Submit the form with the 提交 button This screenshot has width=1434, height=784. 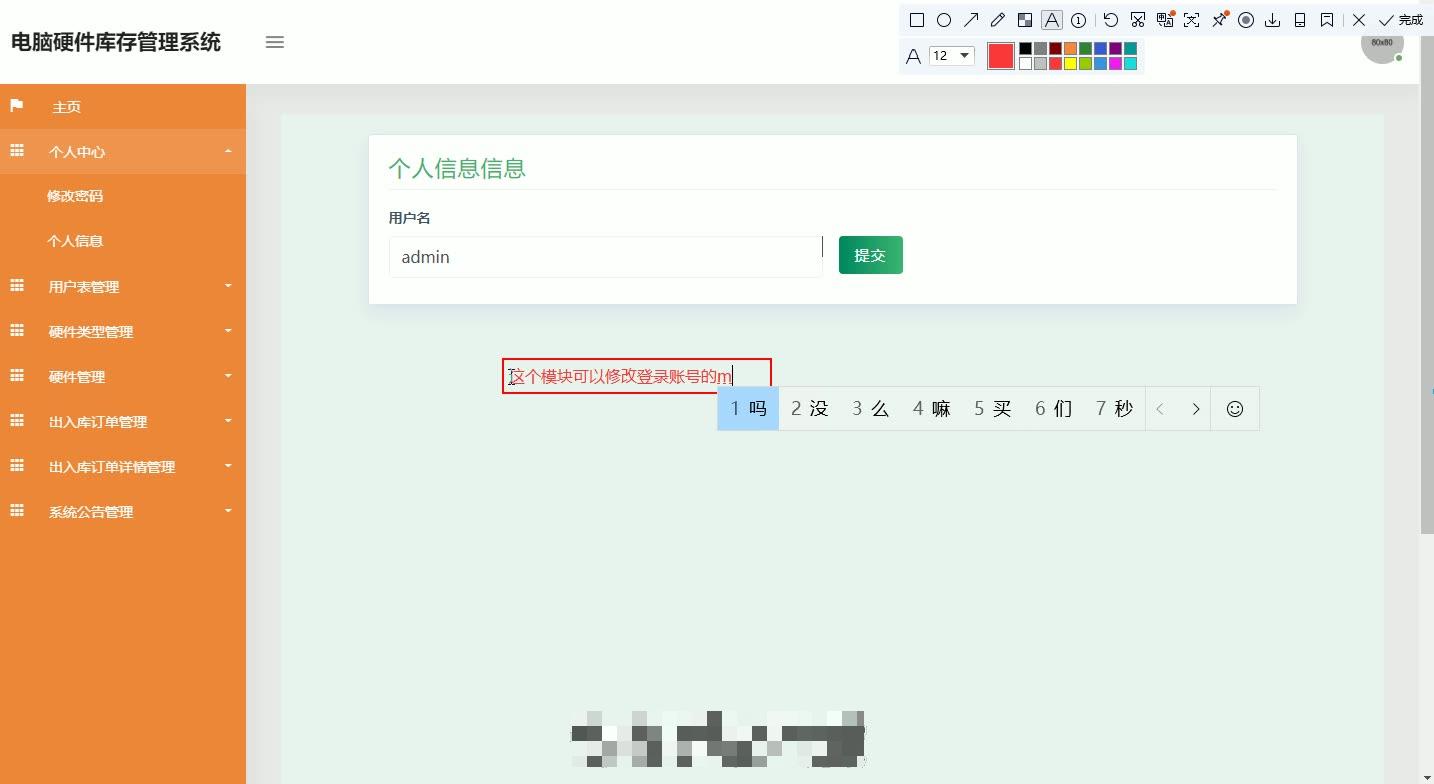coord(869,255)
